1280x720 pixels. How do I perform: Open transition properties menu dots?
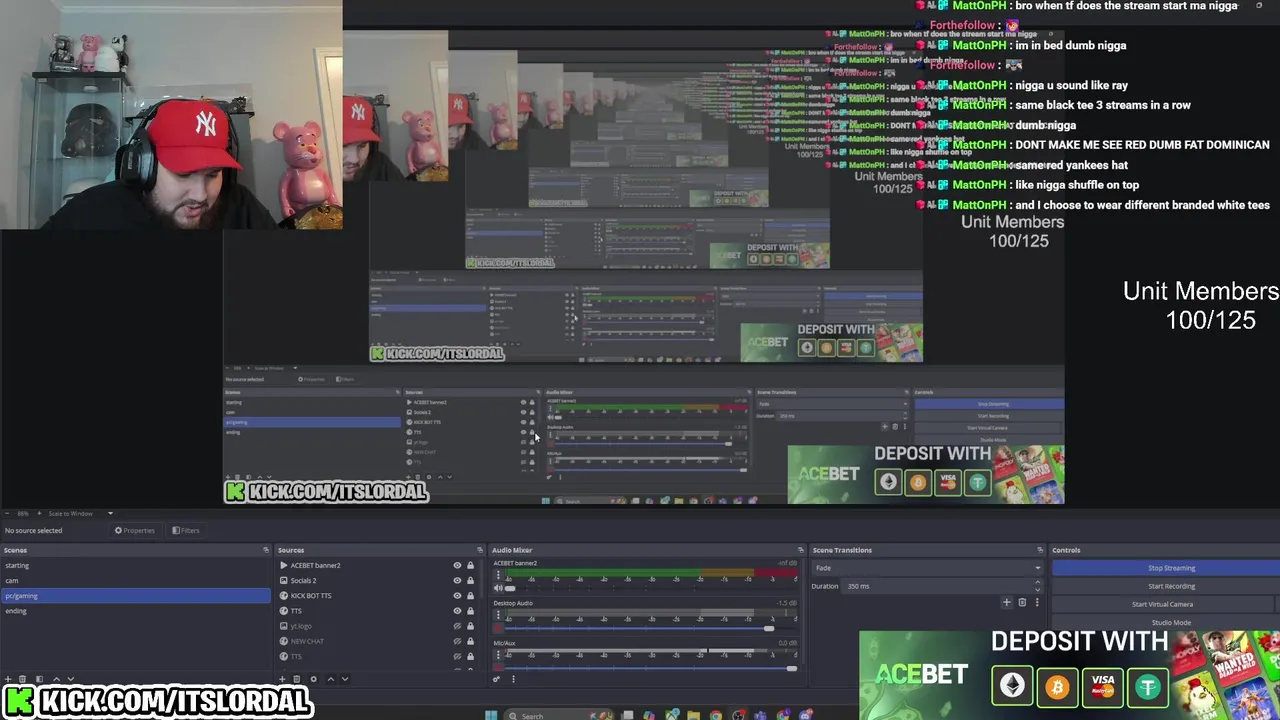coord(1037,602)
